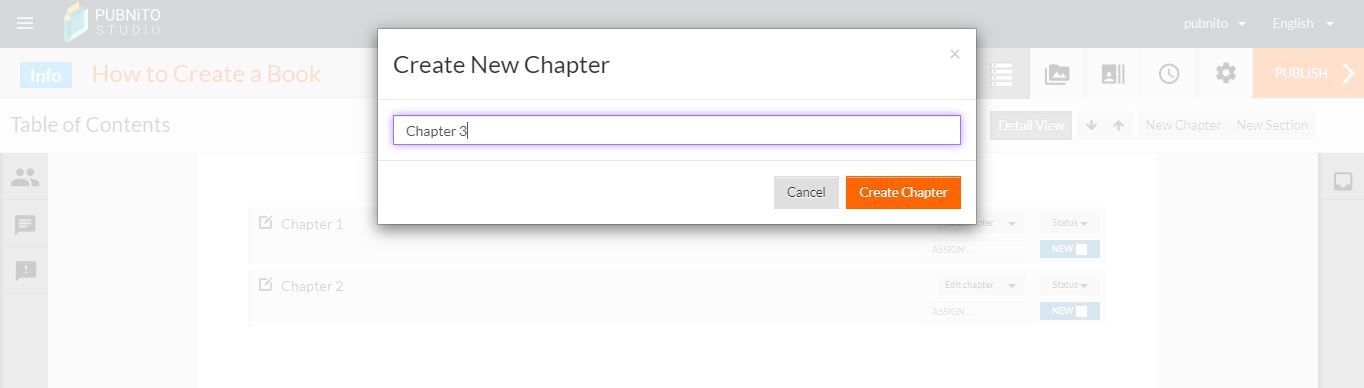Click the Create Chapter button
This screenshot has height=388, width=1364.
(903, 192)
